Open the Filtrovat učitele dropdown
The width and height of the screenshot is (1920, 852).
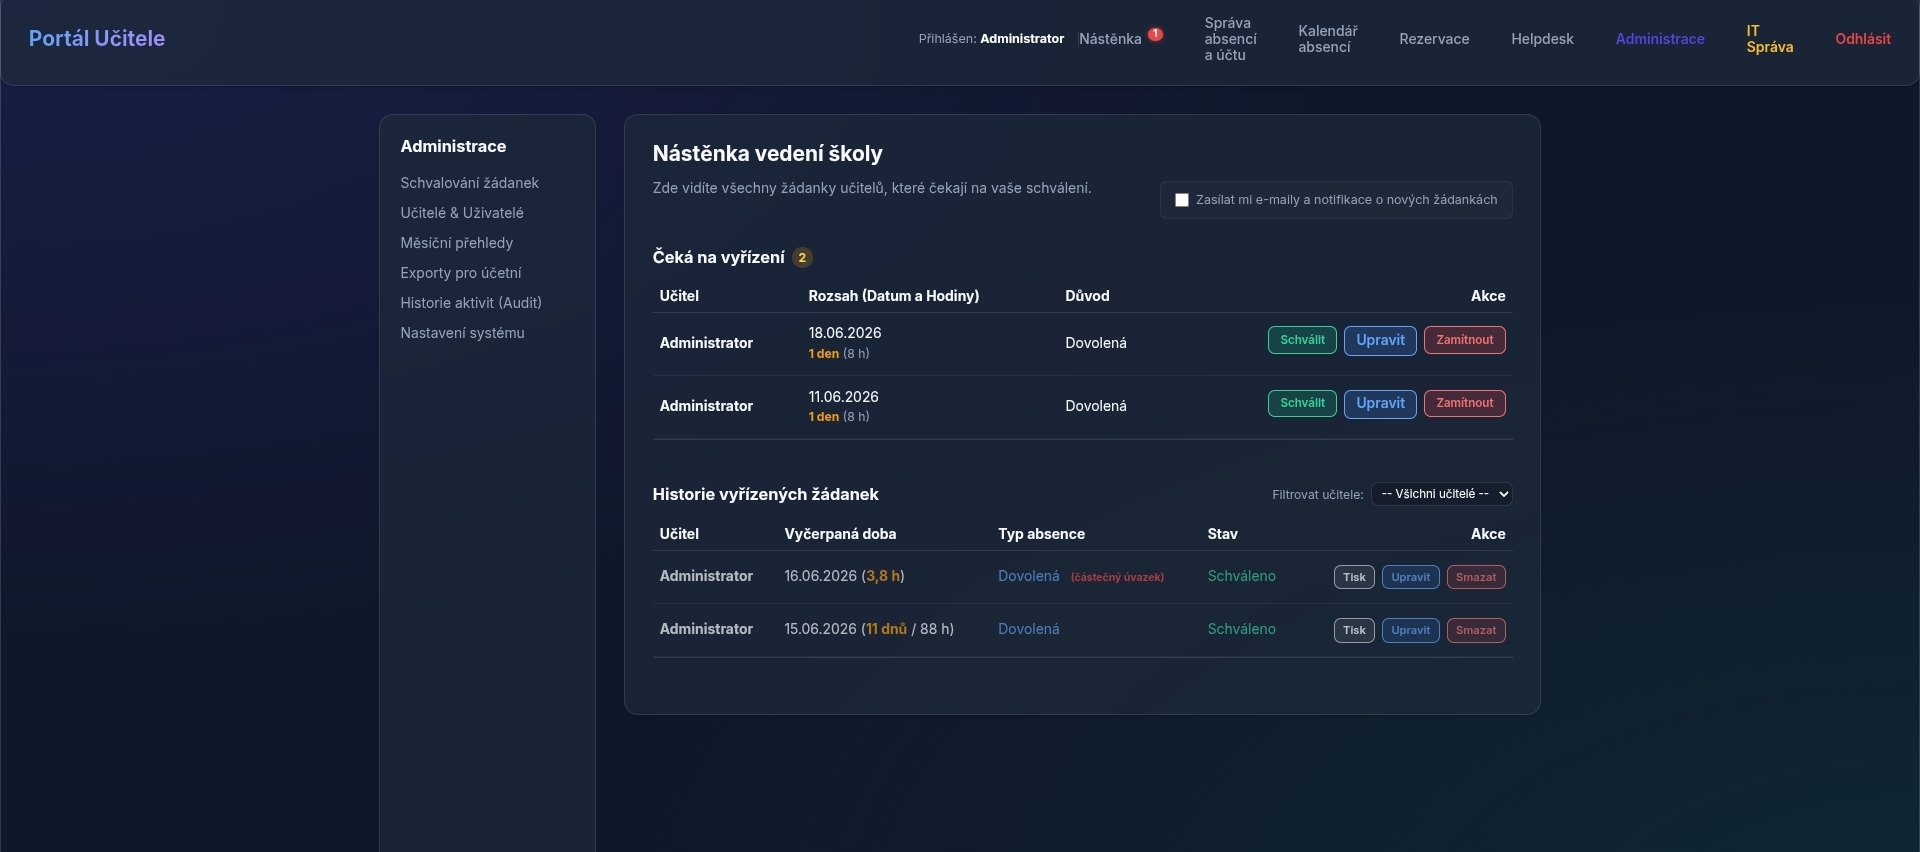click(1441, 494)
